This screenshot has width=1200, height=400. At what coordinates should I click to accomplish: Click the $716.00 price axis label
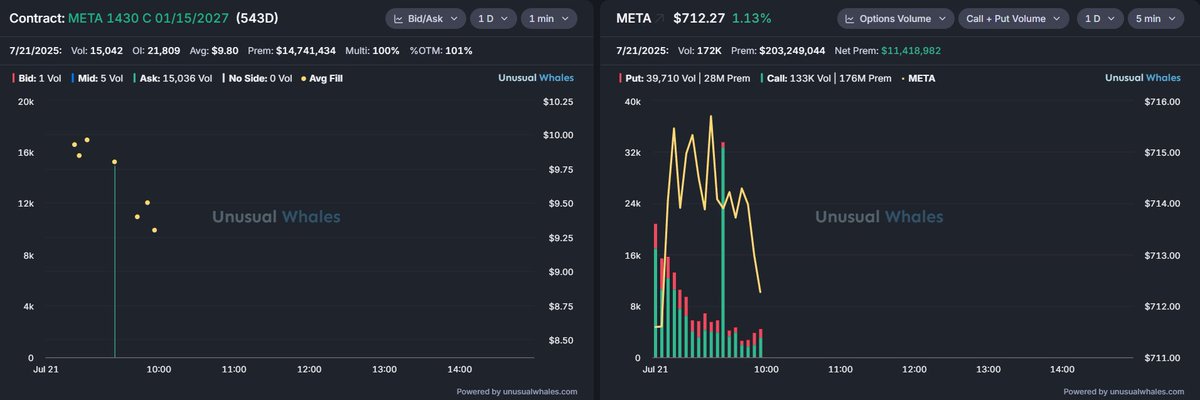pyautogui.click(x=1161, y=102)
